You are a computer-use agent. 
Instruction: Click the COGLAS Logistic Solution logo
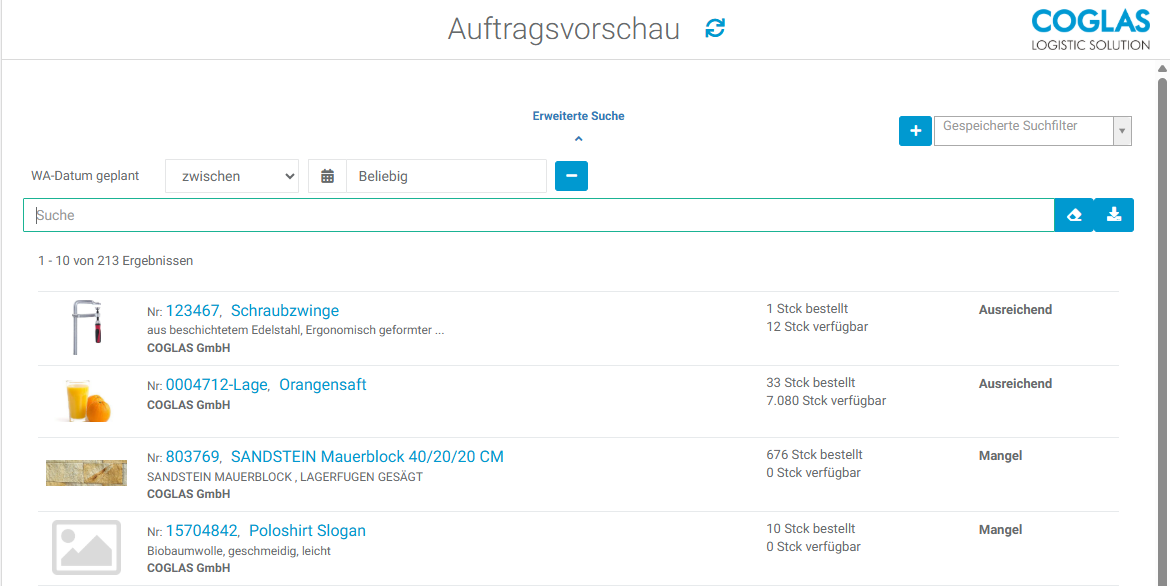point(1090,29)
